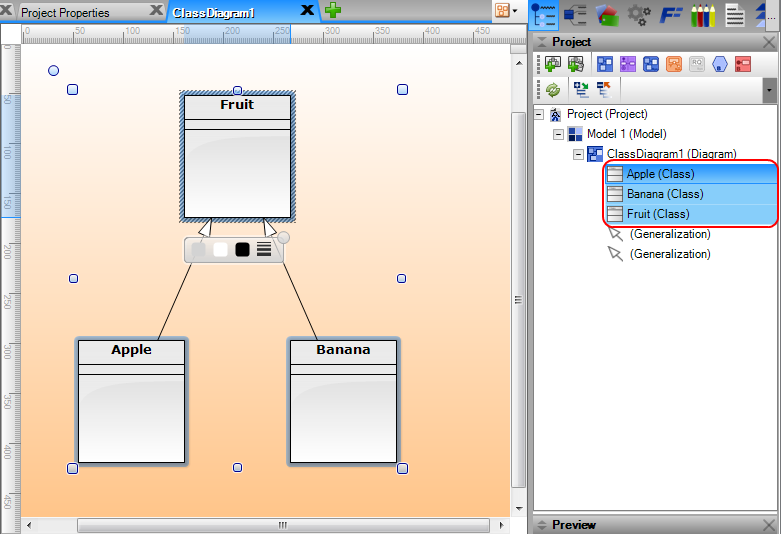Click the small circle popup handle
Viewport: 781px width, 534px height.
[x=283, y=238]
